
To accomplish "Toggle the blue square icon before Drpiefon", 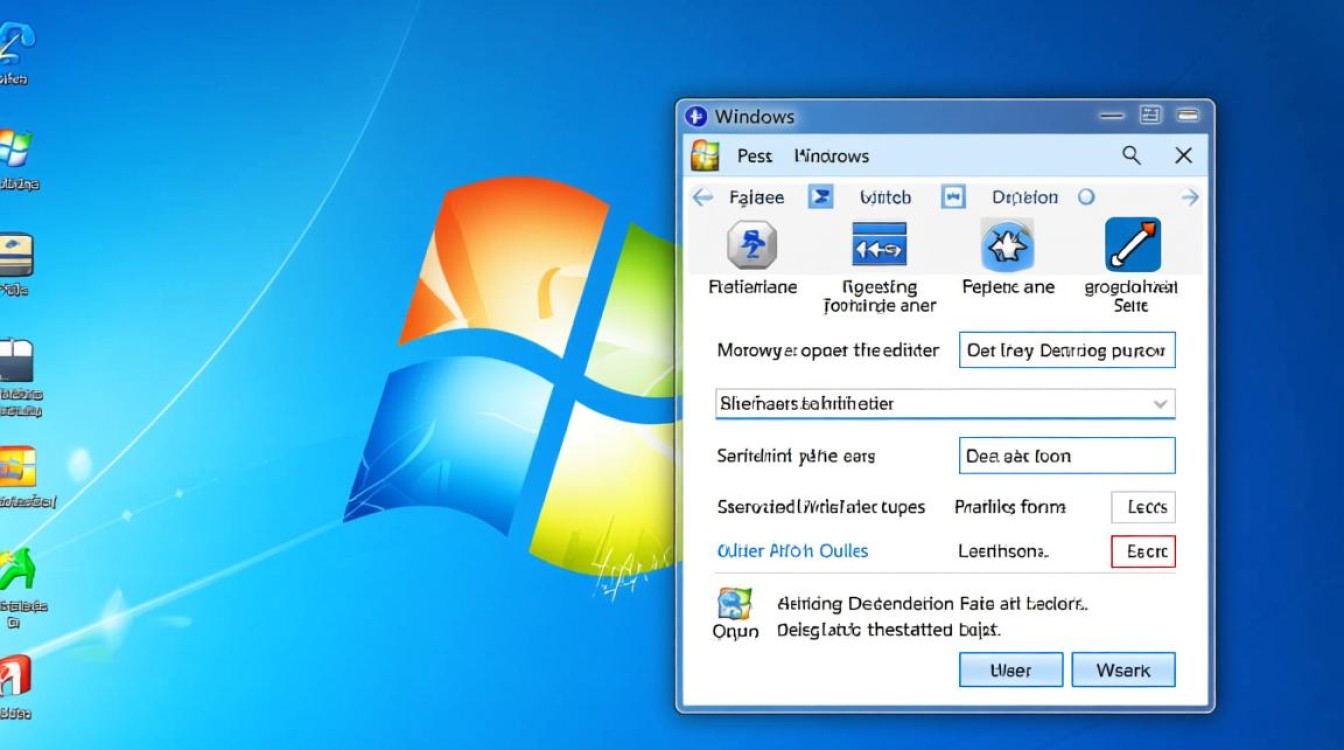I will pos(953,197).
